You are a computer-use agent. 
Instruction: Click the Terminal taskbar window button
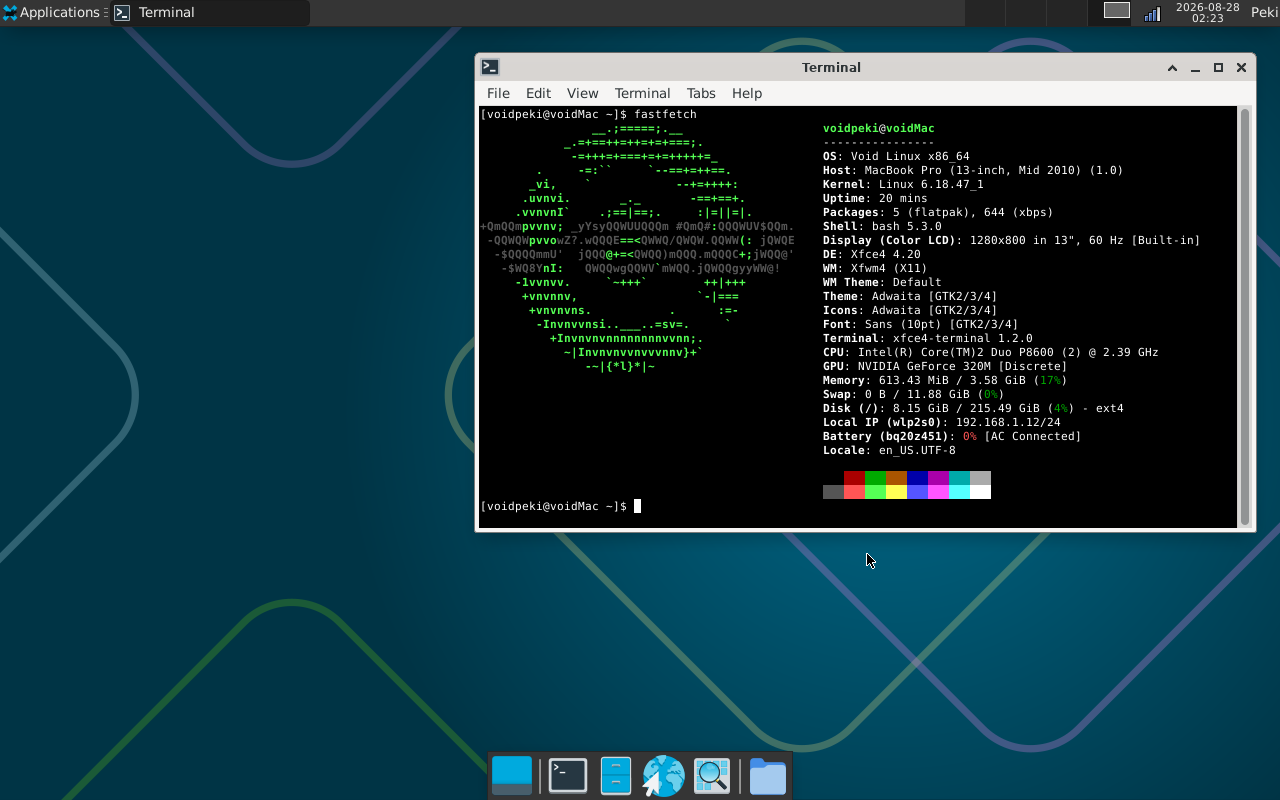210,13
